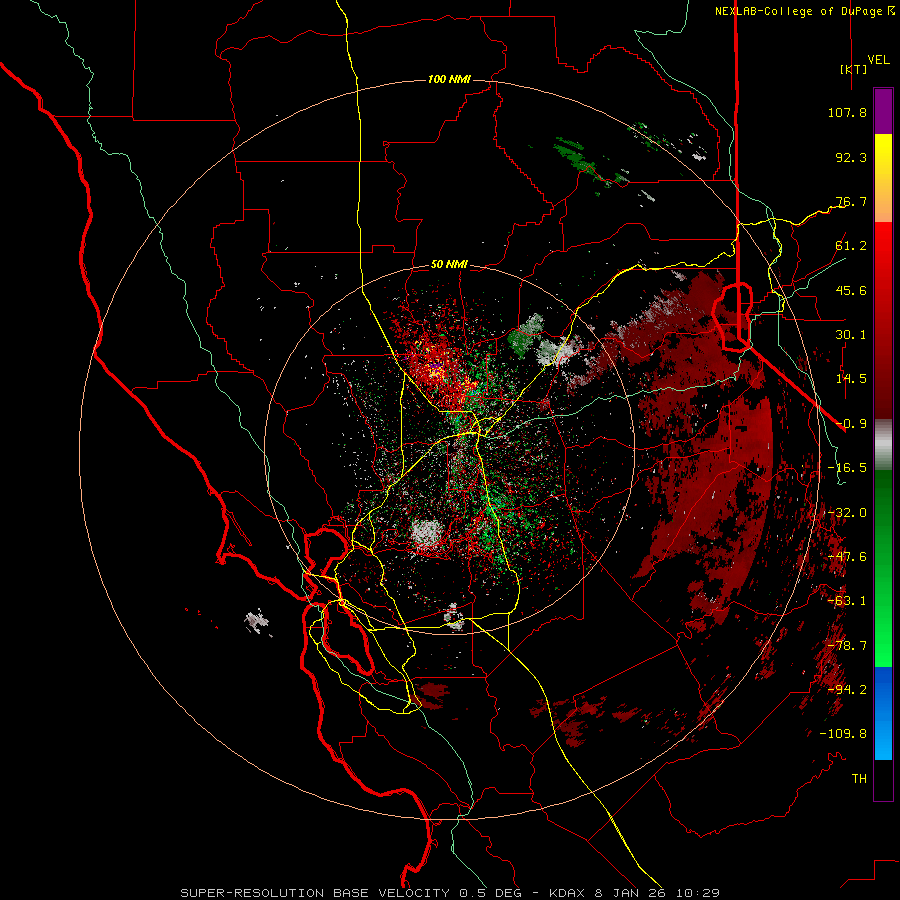Click the 50 NMI range ring label
This screenshot has height=900, width=900.
coord(449,264)
